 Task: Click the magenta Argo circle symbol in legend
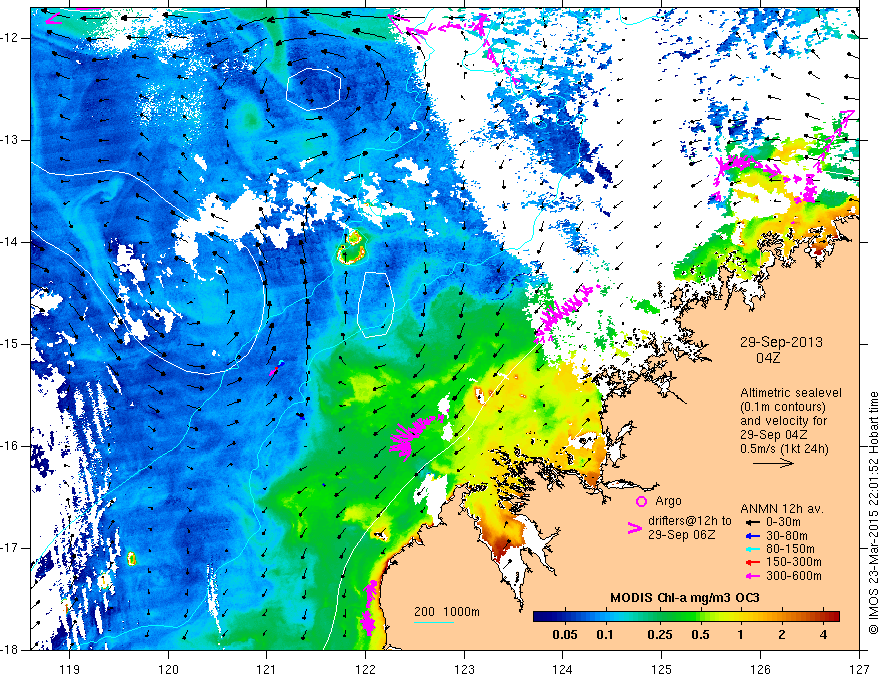(x=641, y=502)
